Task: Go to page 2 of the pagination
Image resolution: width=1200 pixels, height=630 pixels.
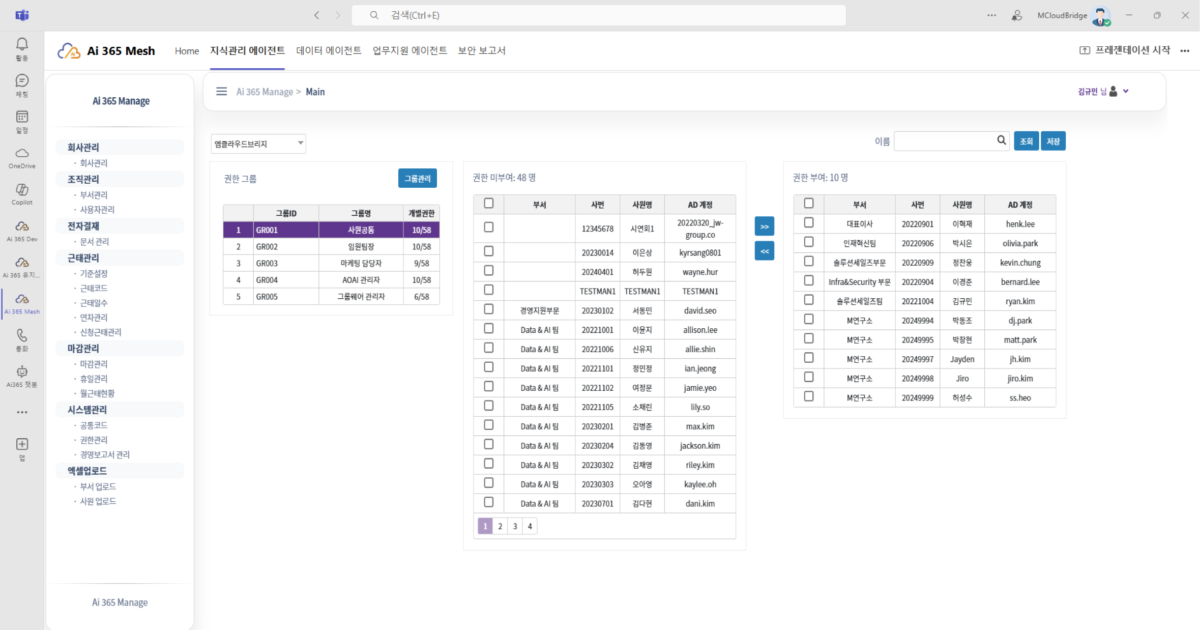Action: point(500,526)
